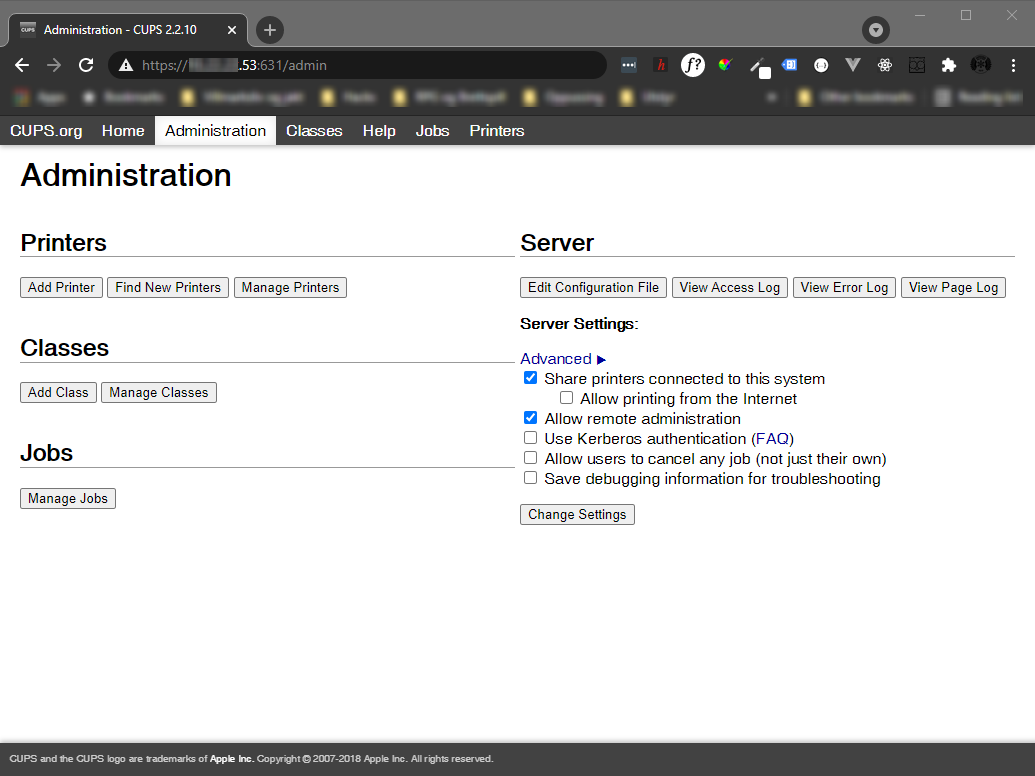
Task: Reload the CUPS admin page
Action: (86, 65)
